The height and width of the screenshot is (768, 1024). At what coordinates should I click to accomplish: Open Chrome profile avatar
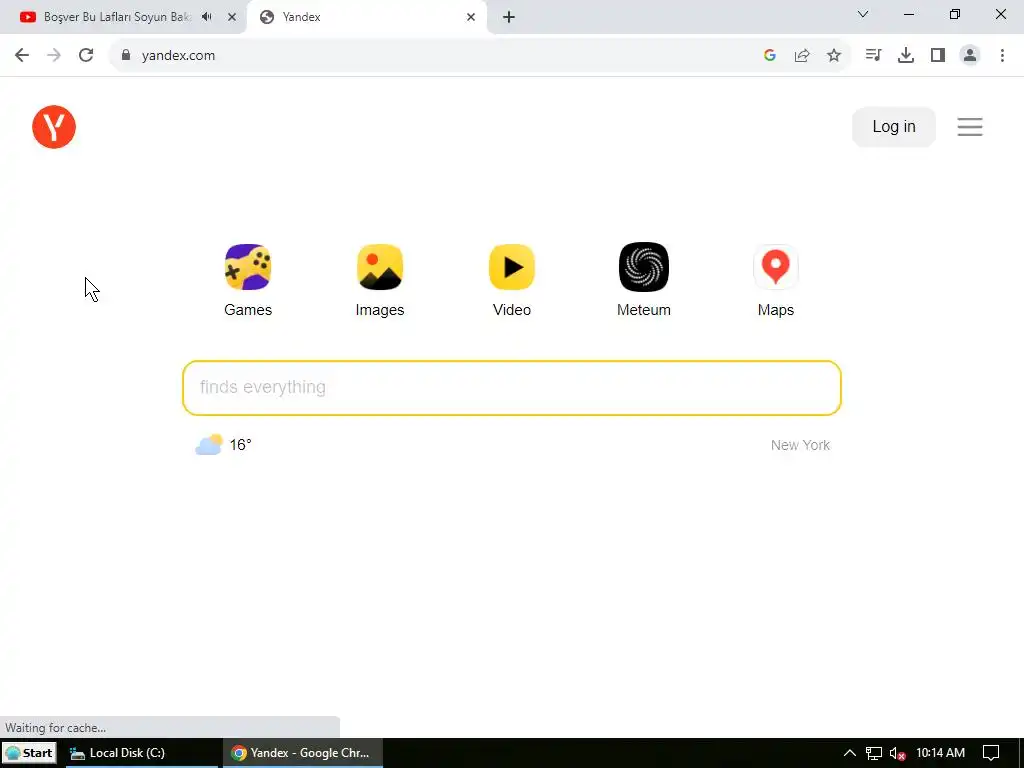[970, 56]
